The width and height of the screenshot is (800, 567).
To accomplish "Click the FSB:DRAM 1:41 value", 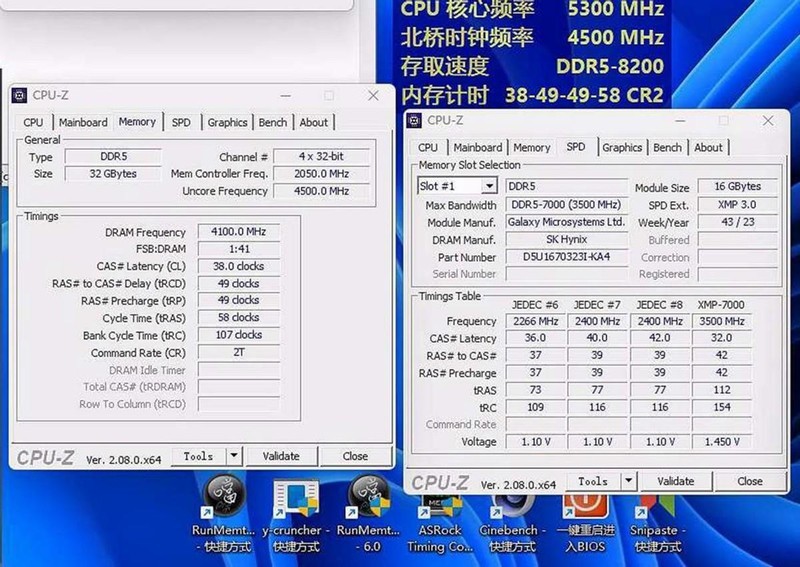I will coord(239,249).
